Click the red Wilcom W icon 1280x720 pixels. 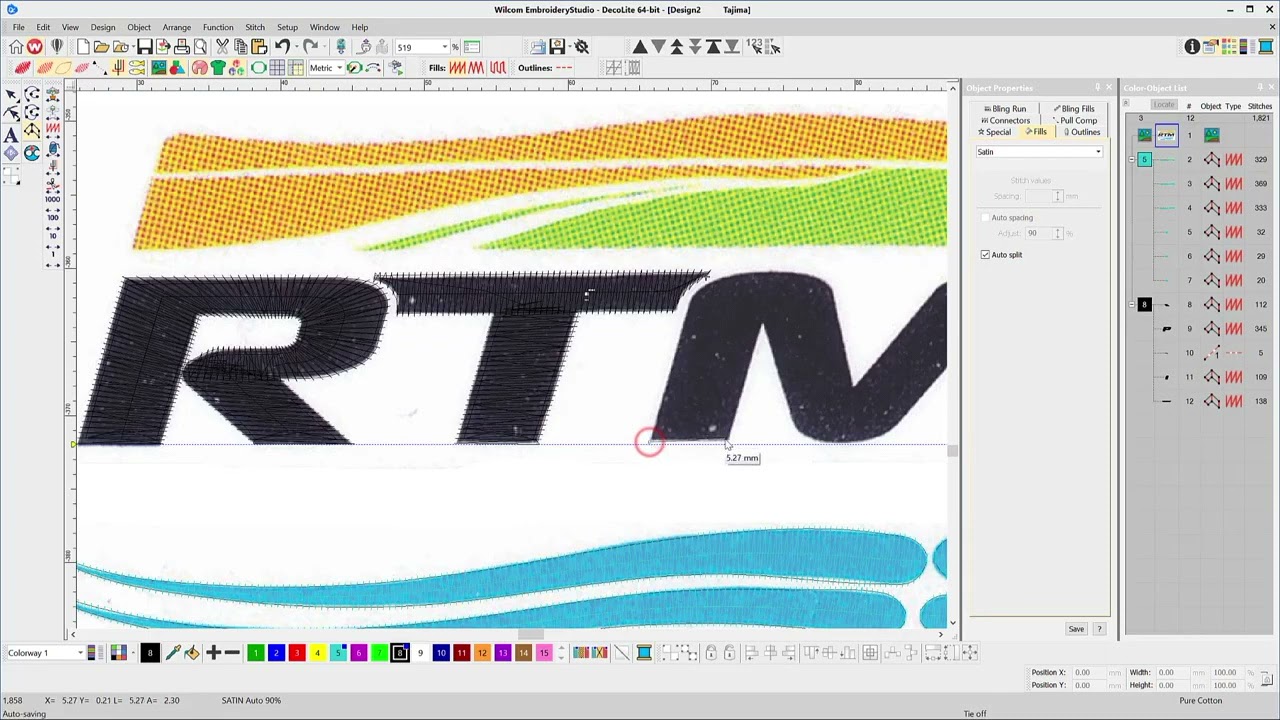tap(35, 47)
